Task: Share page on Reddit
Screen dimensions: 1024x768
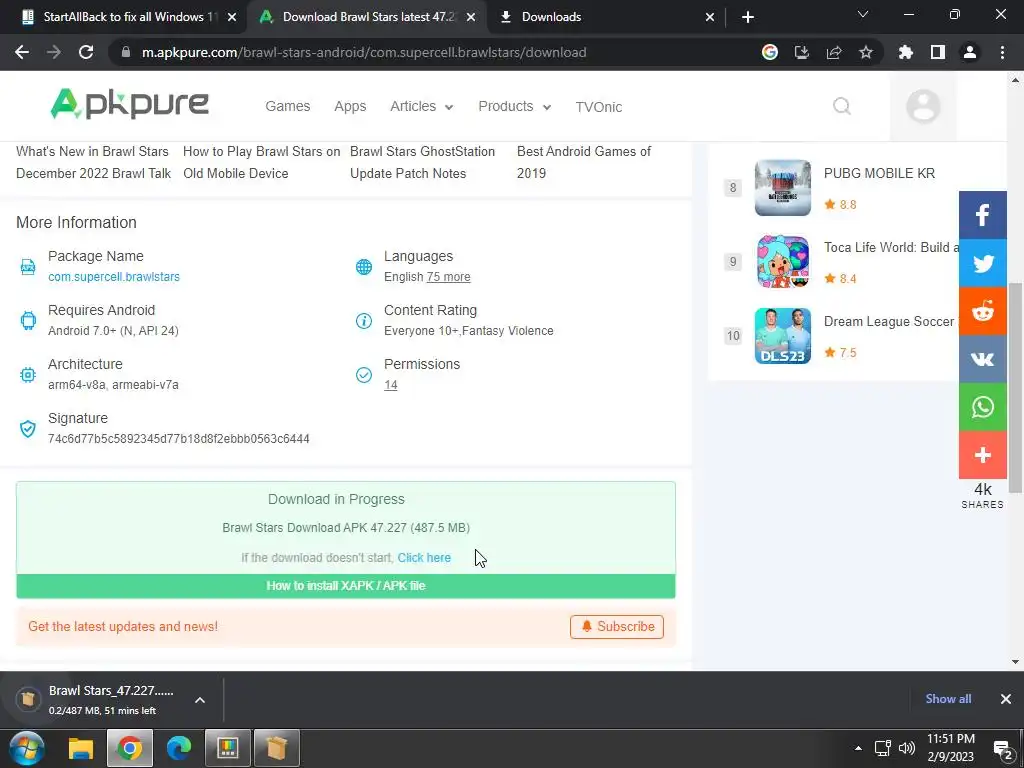Action: pyautogui.click(x=982, y=311)
